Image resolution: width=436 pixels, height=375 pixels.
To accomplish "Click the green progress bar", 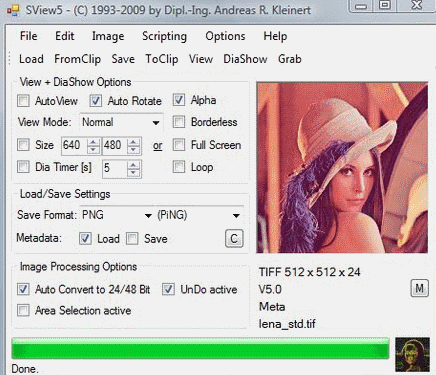I will click(200, 348).
